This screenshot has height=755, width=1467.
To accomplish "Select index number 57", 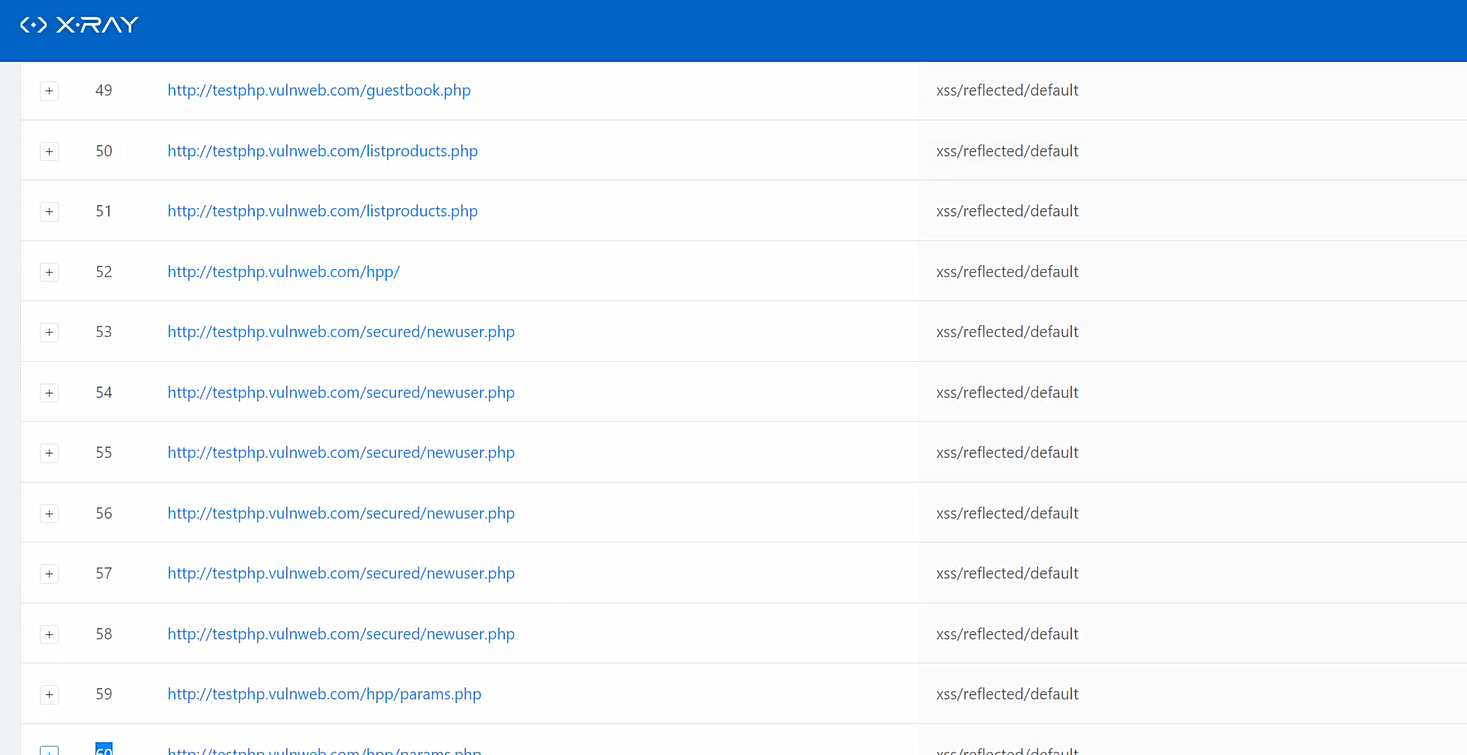I will 104,573.
